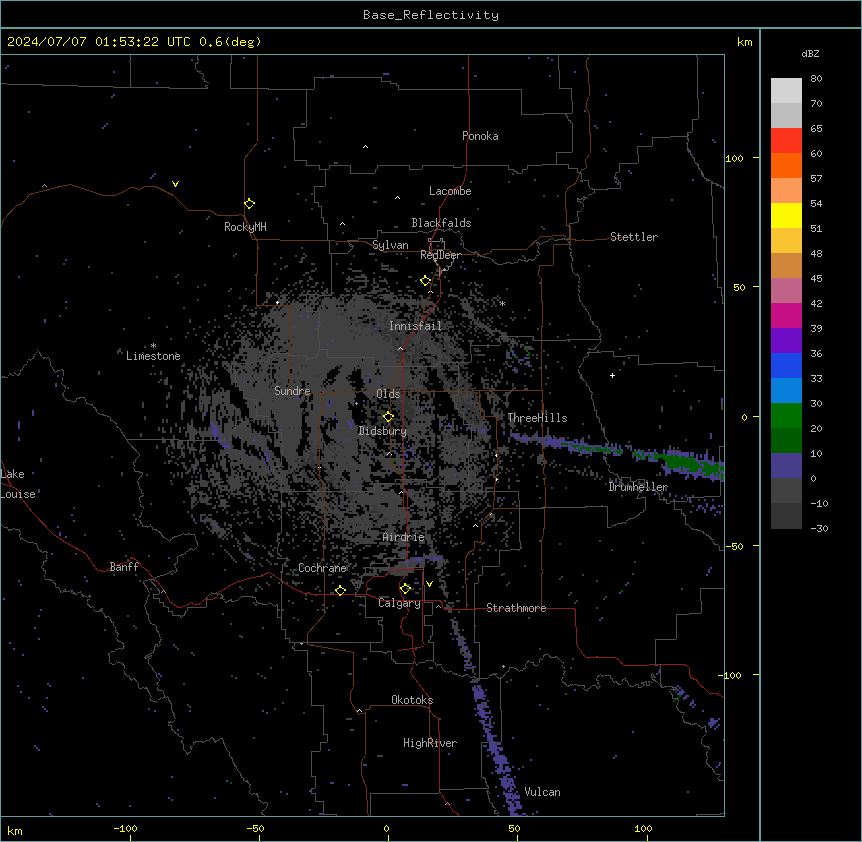Click the Sundre label

pyautogui.click(x=292, y=391)
